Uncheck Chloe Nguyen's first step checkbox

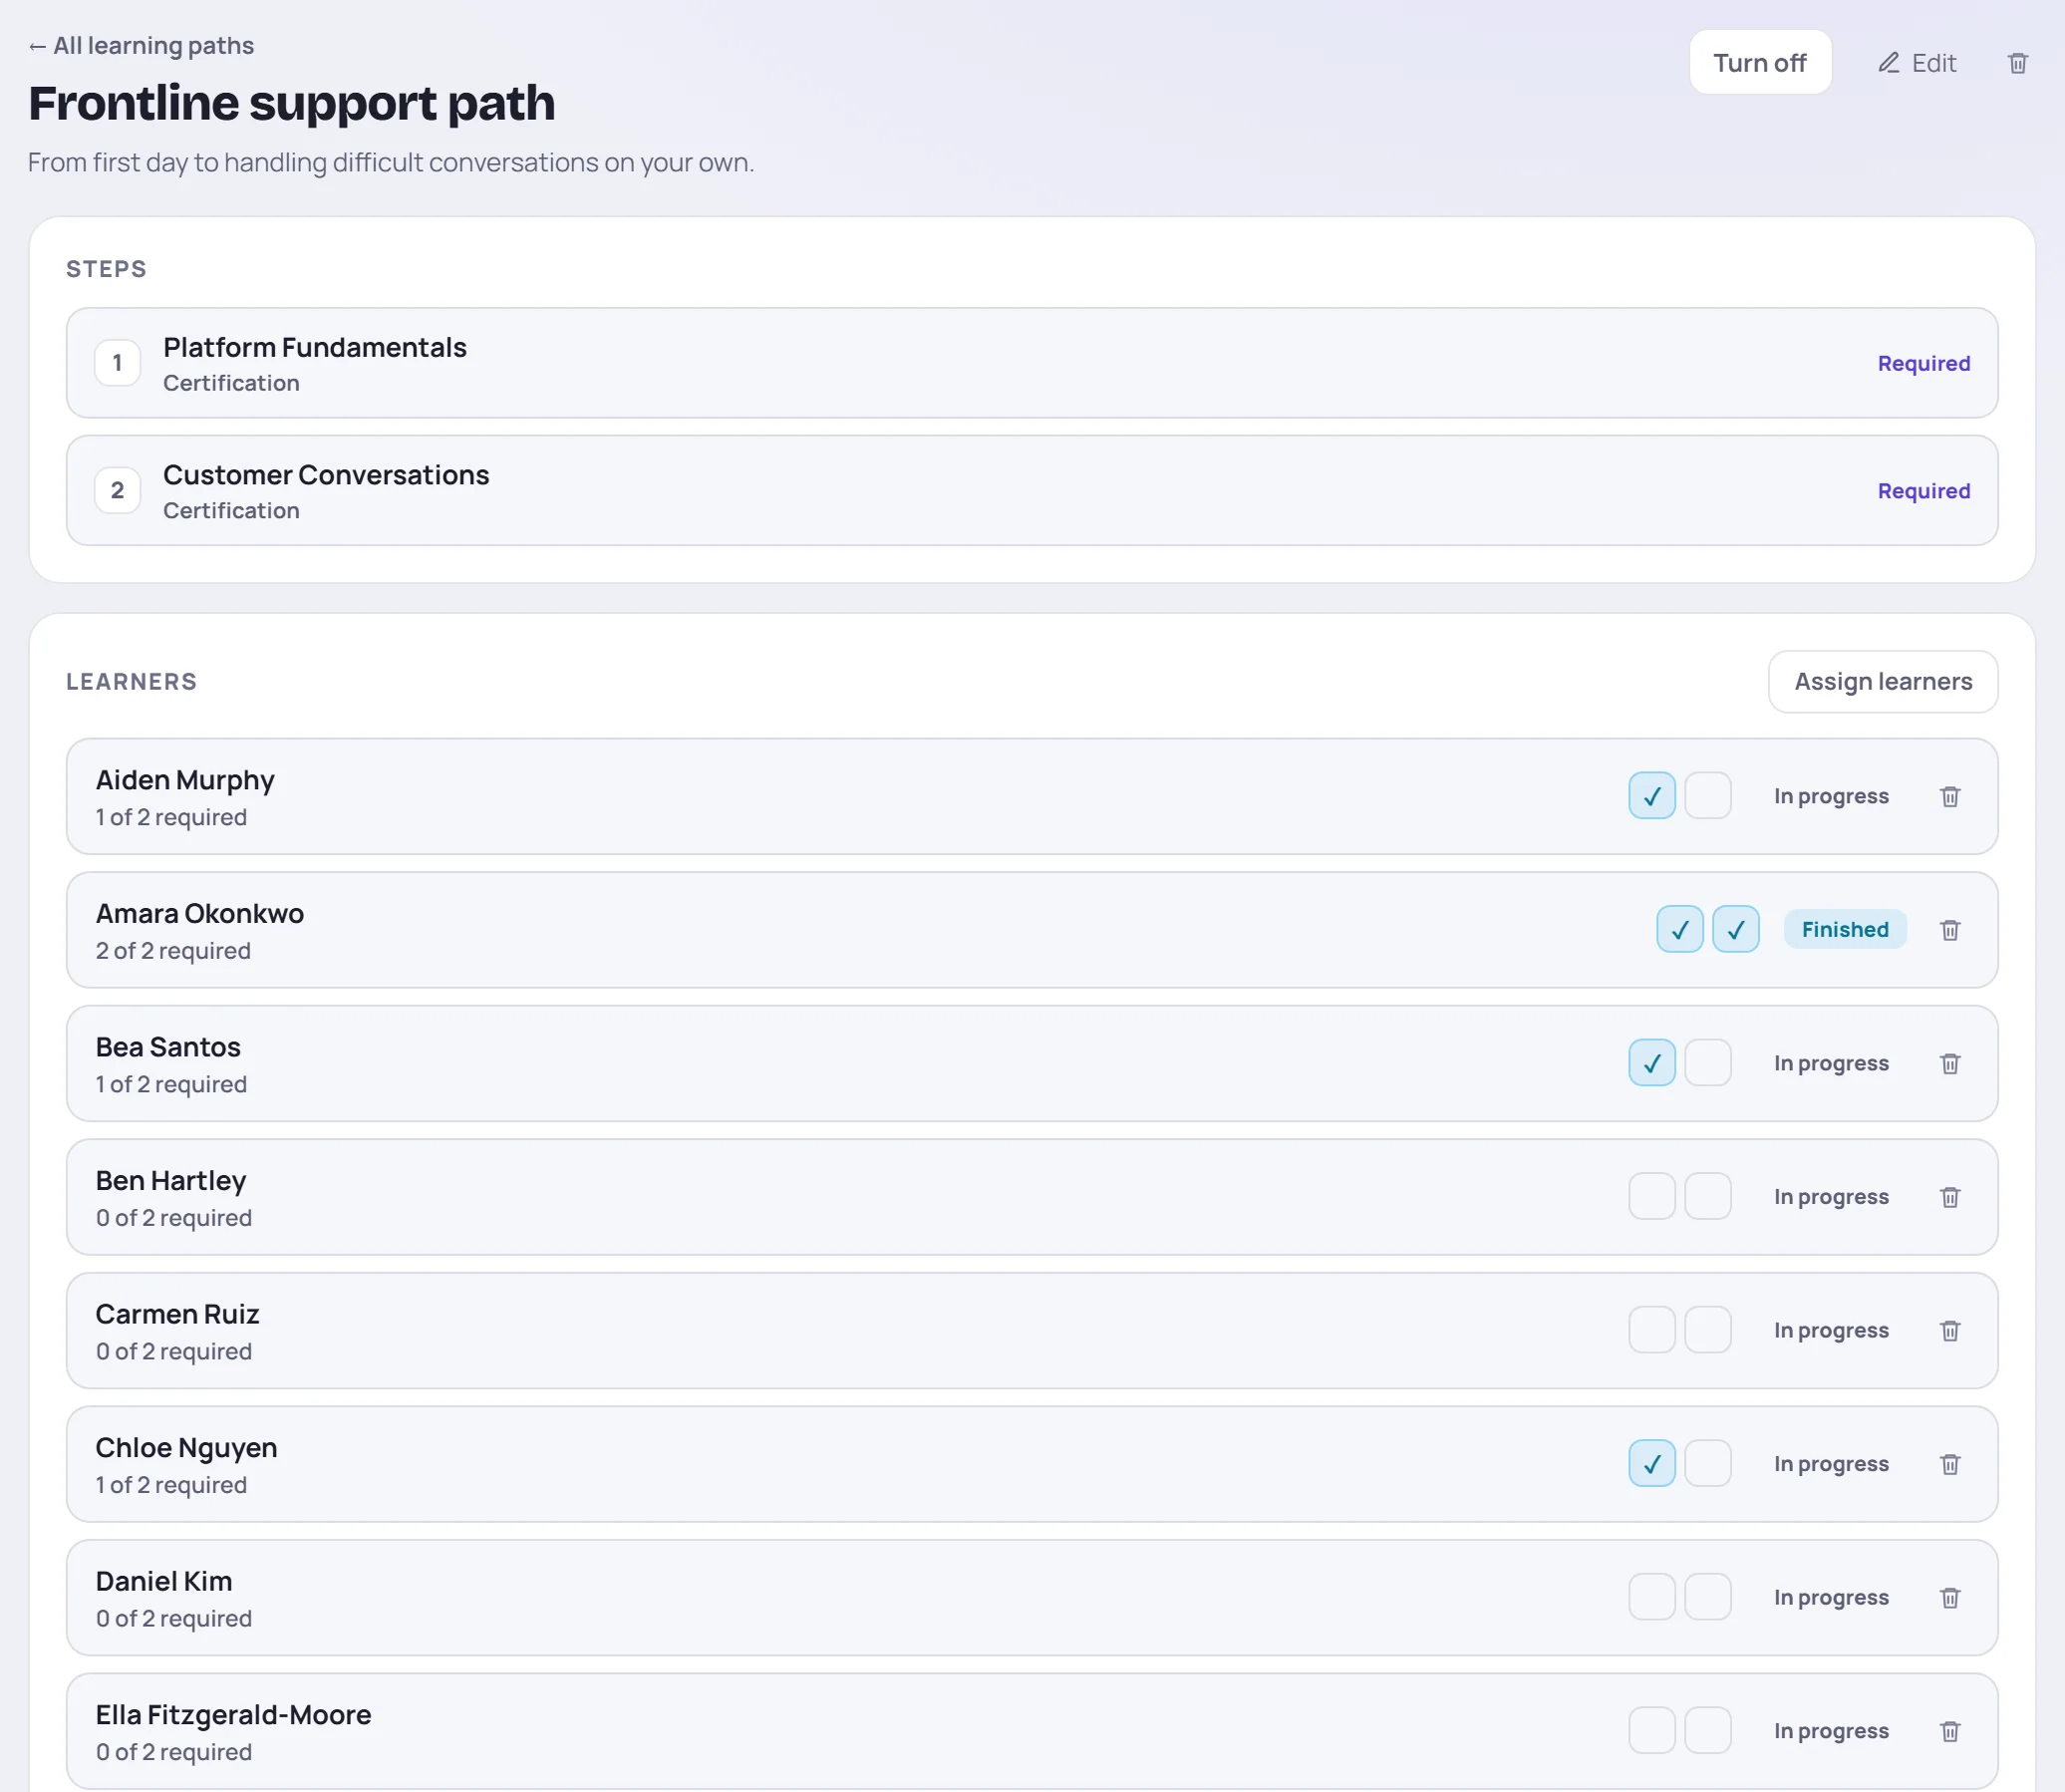coord(1651,1464)
